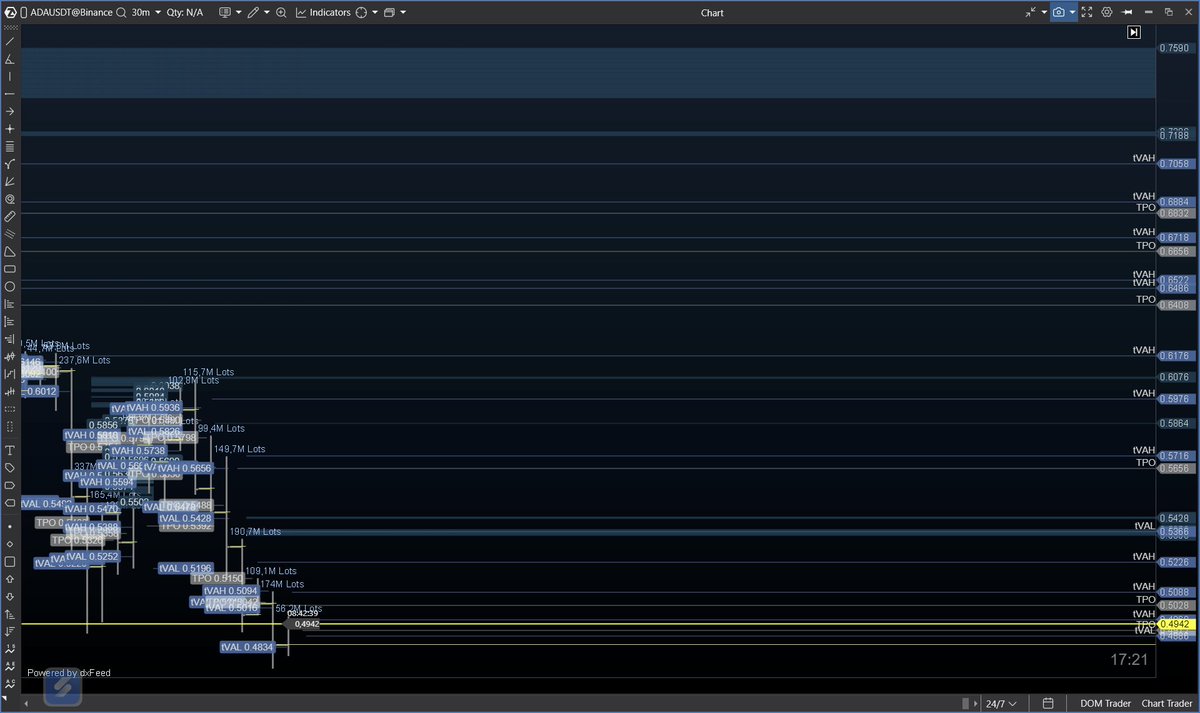Select the triangle shape tool
The height and width of the screenshot is (713, 1200).
[x=10, y=251]
